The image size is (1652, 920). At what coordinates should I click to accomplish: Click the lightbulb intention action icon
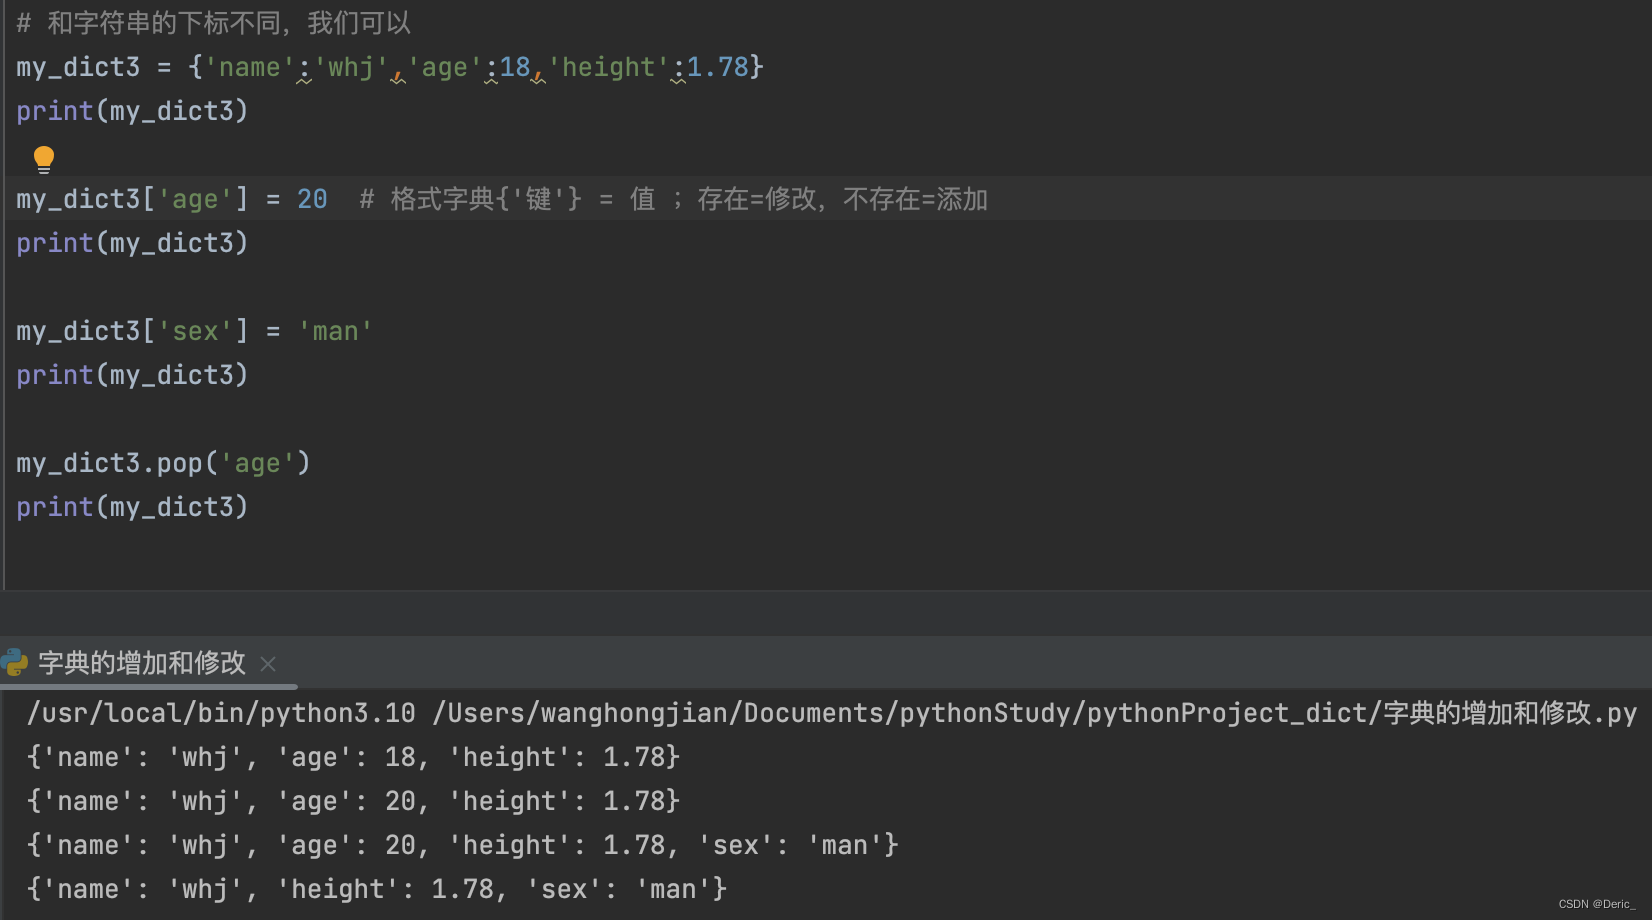click(x=44, y=158)
